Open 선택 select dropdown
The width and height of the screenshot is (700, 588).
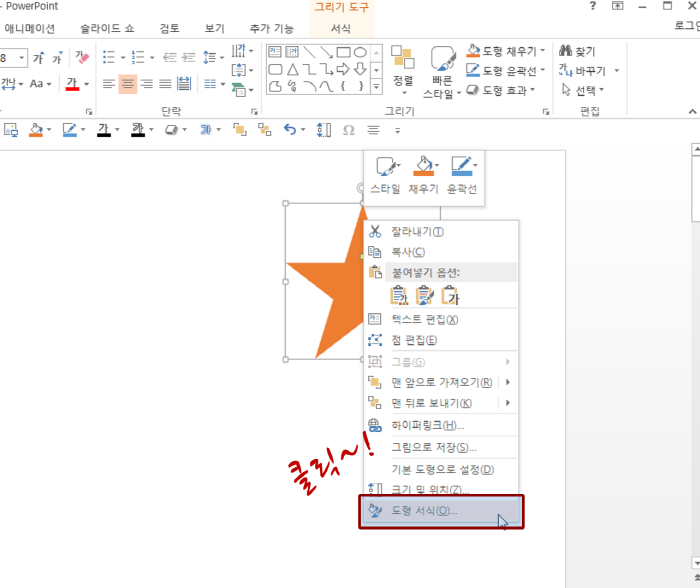(x=583, y=90)
